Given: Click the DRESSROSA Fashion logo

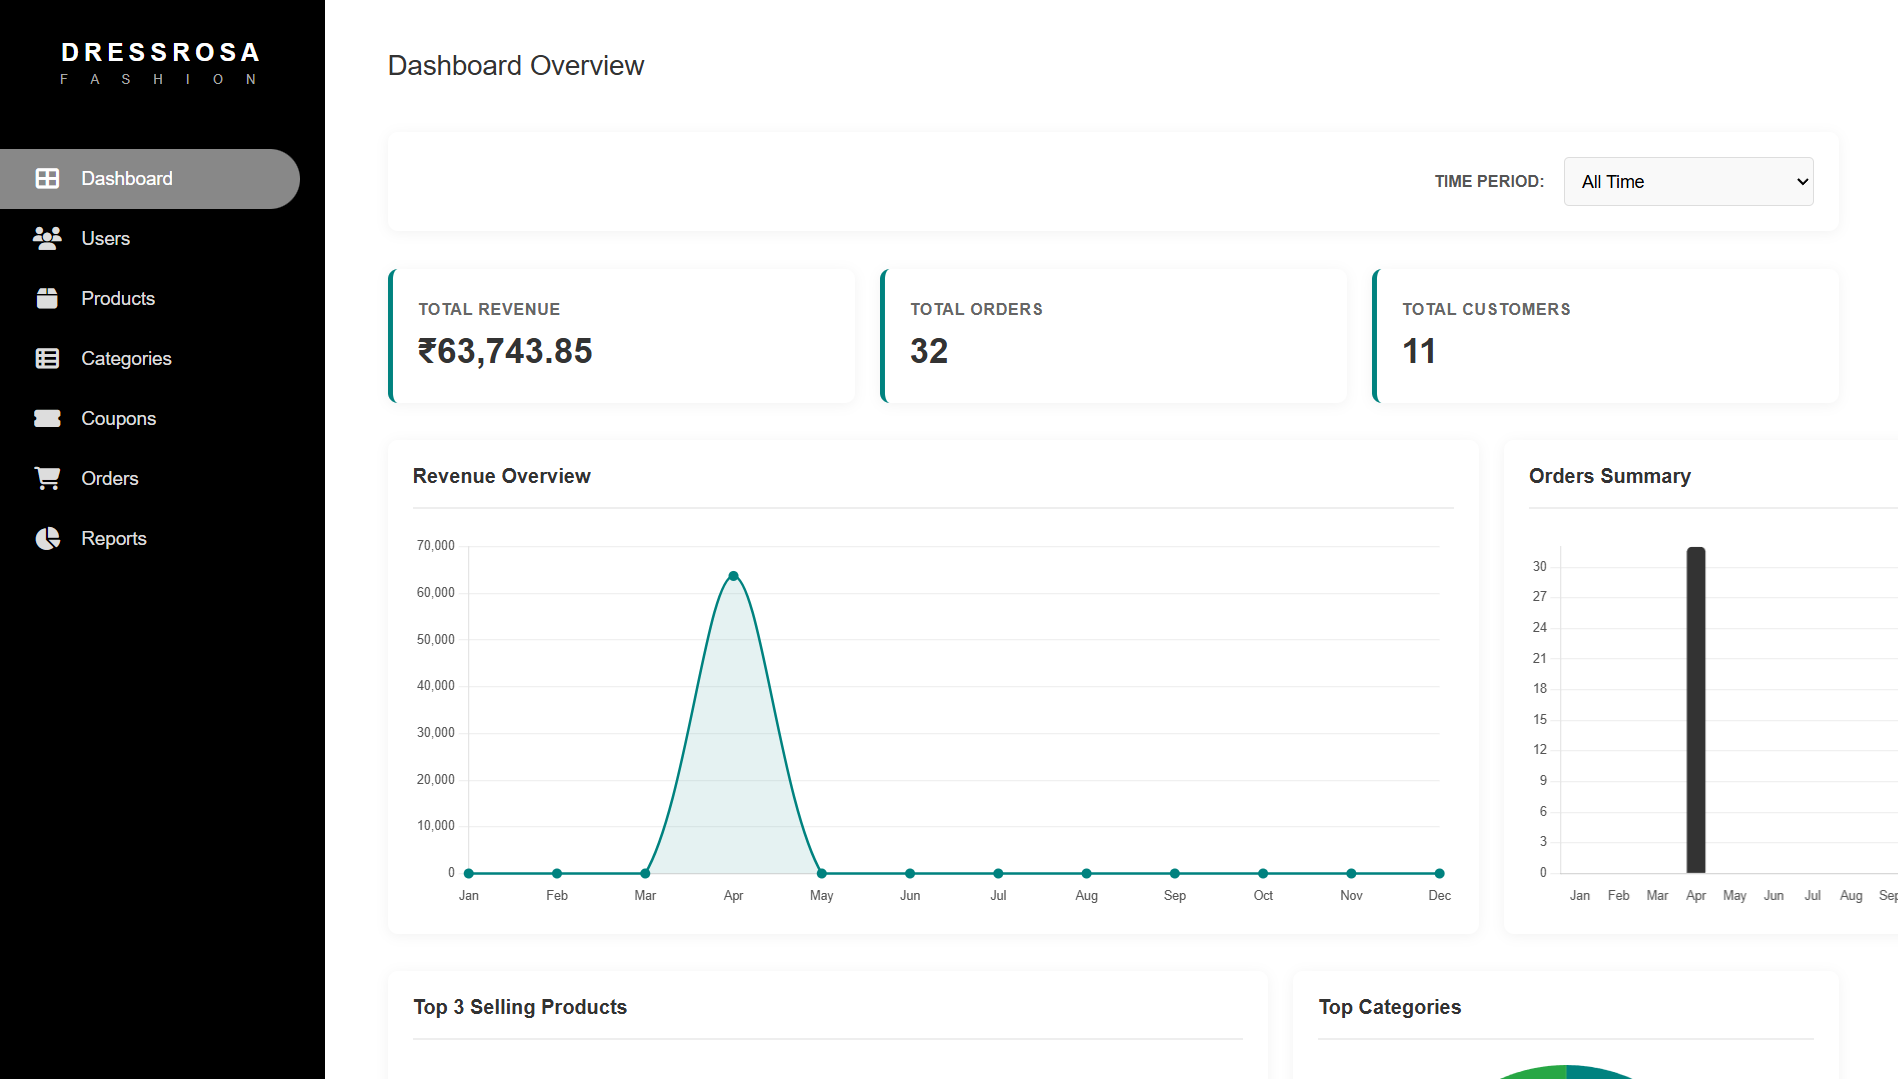Looking at the screenshot, I should (x=160, y=62).
